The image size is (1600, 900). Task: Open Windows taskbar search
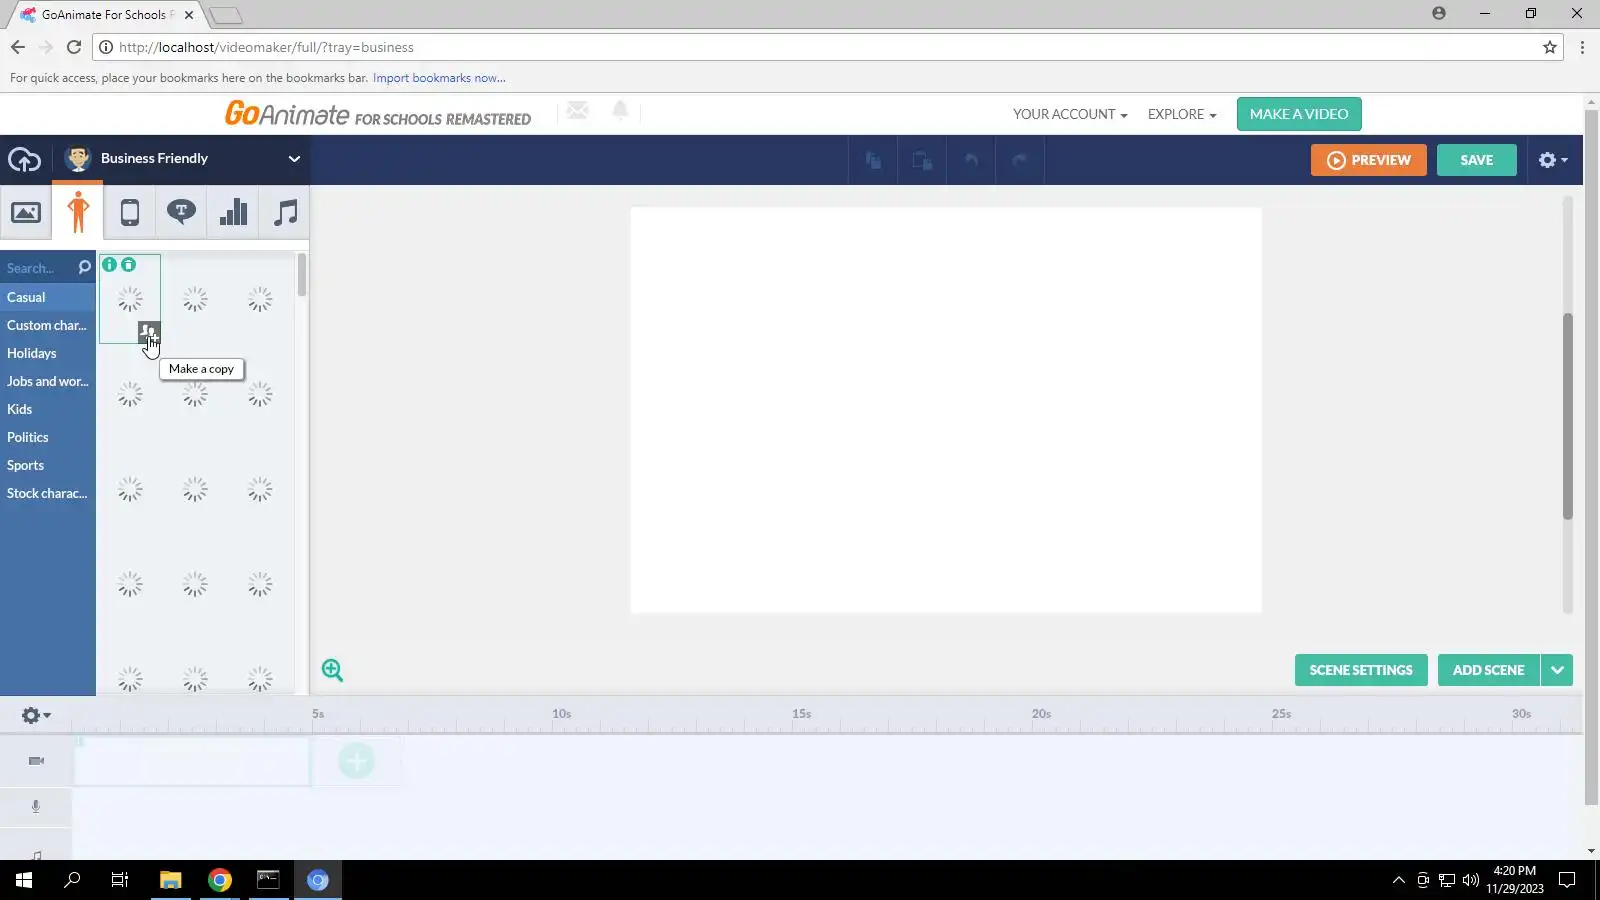[x=72, y=880]
